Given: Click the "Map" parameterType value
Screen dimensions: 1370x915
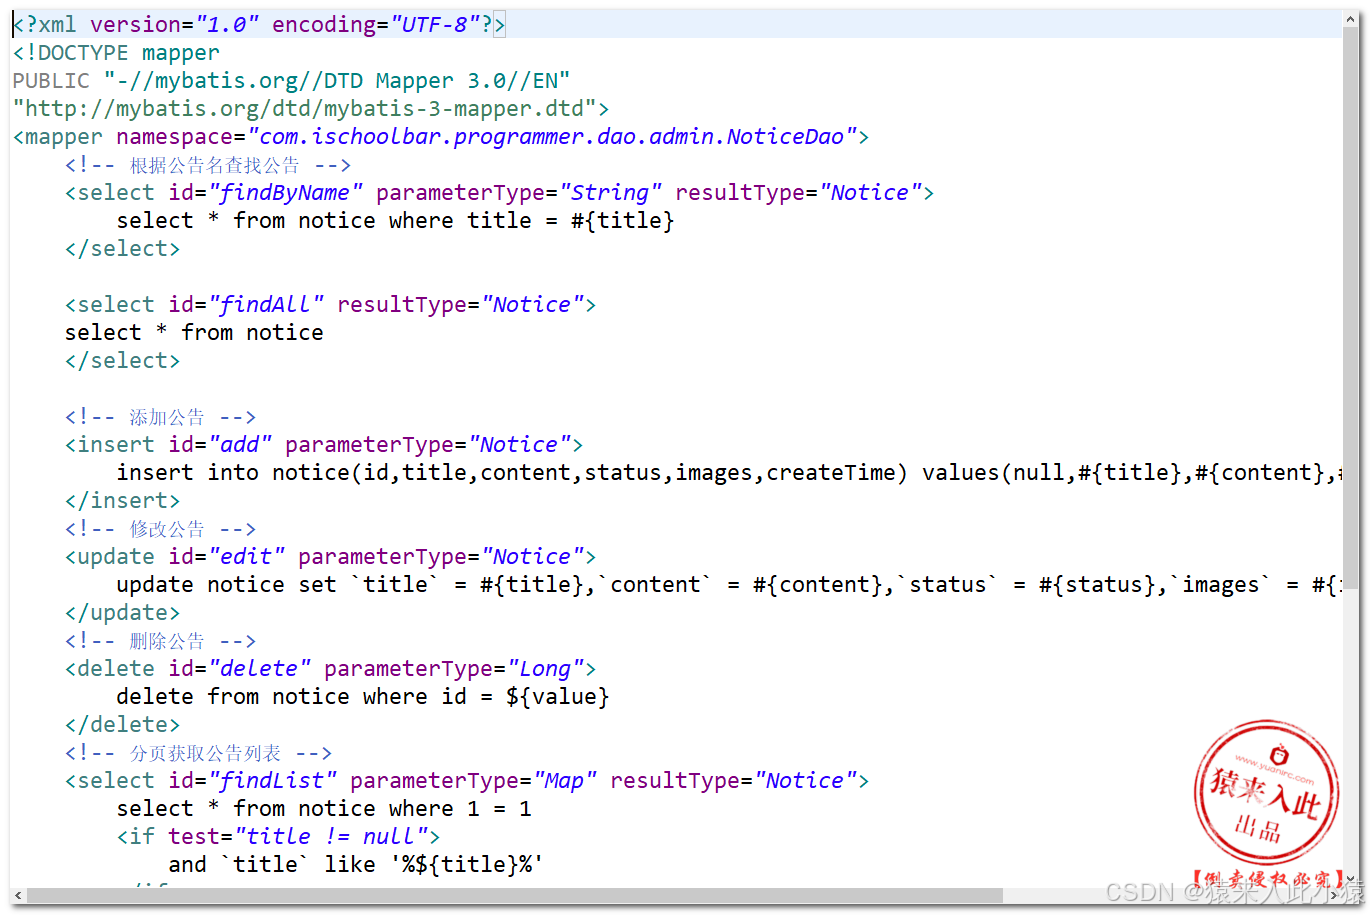Looking at the screenshot, I should tap(565, 780).
